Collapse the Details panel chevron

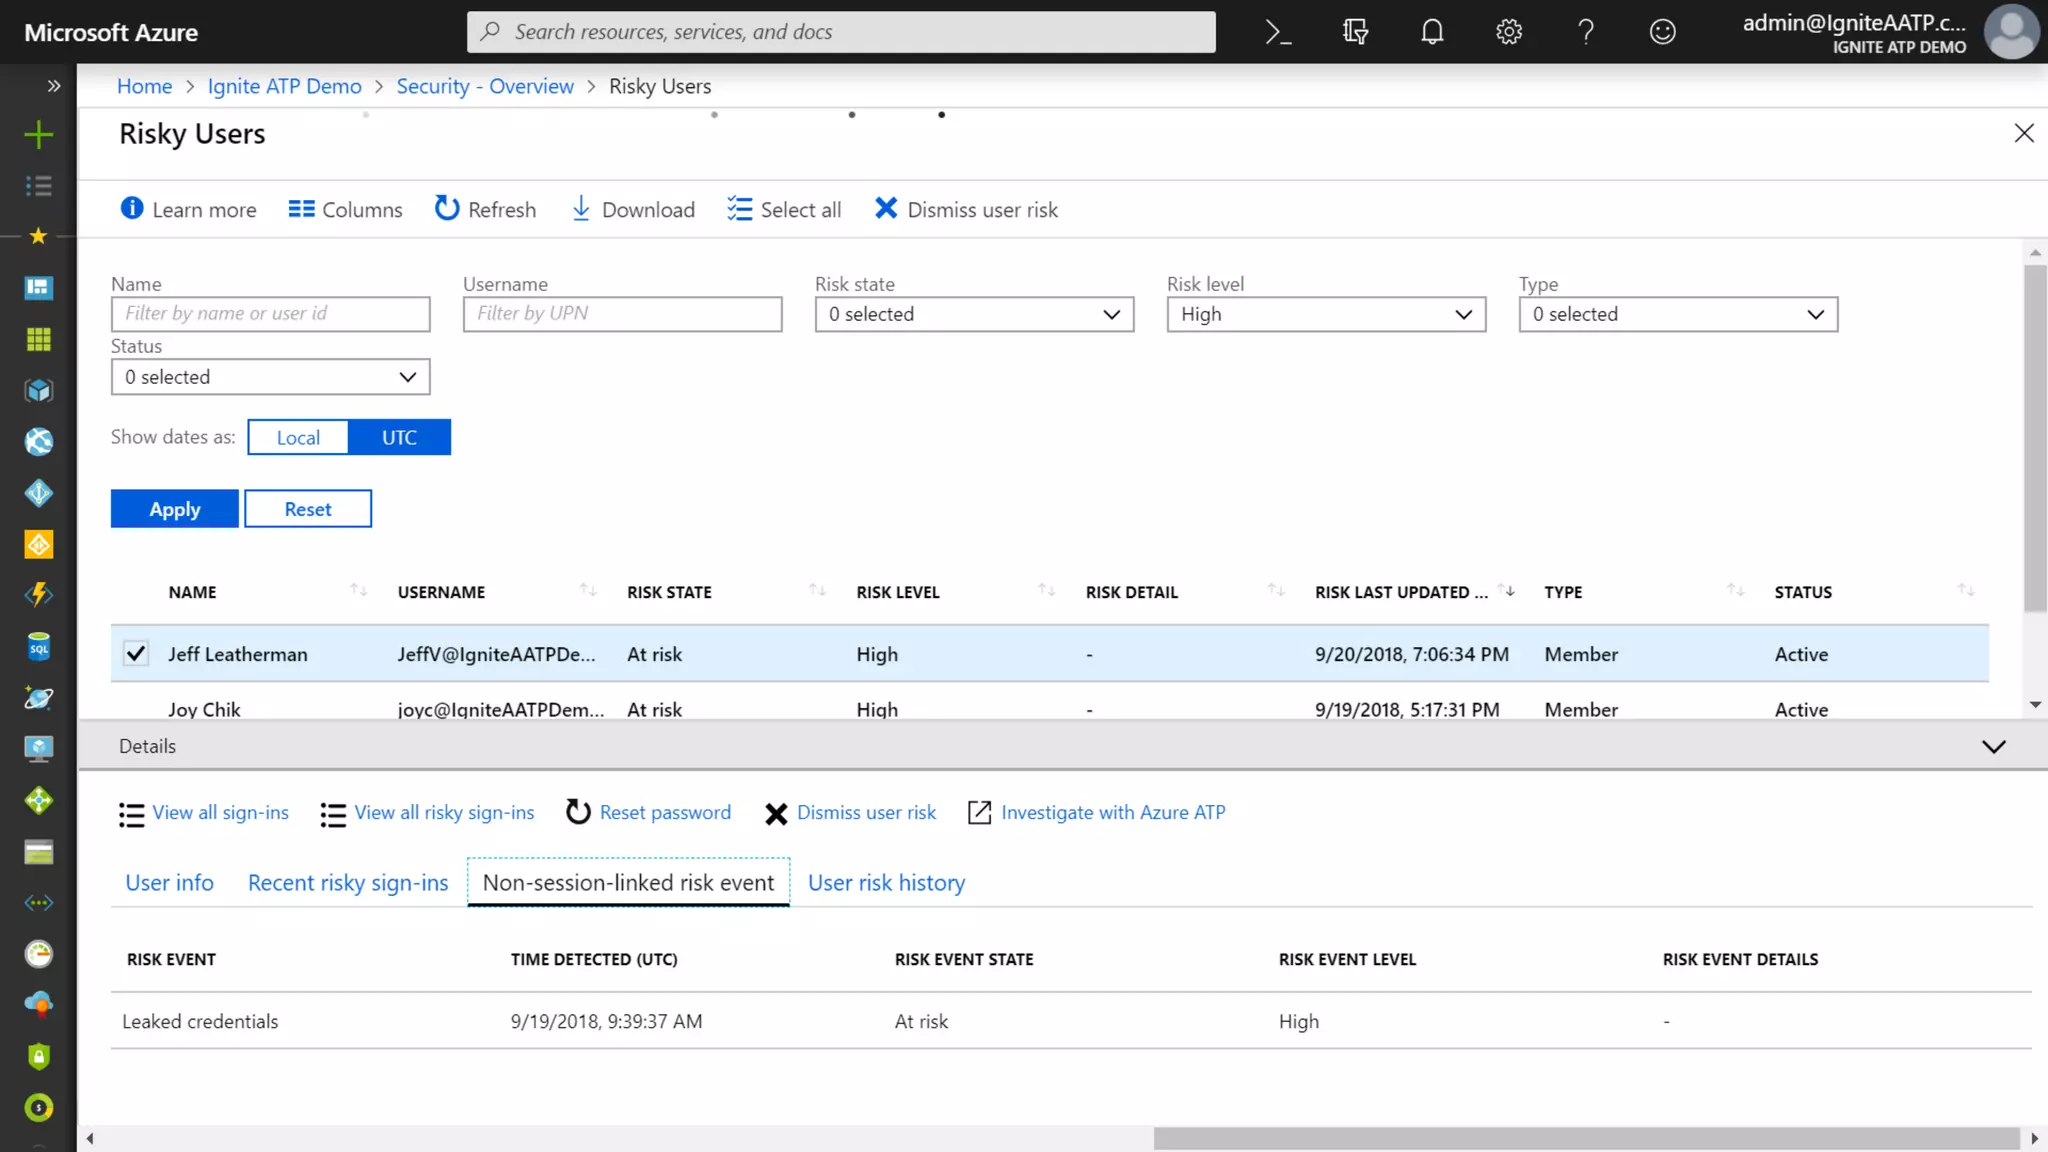pyautogui.click(x=1993, y=747)
